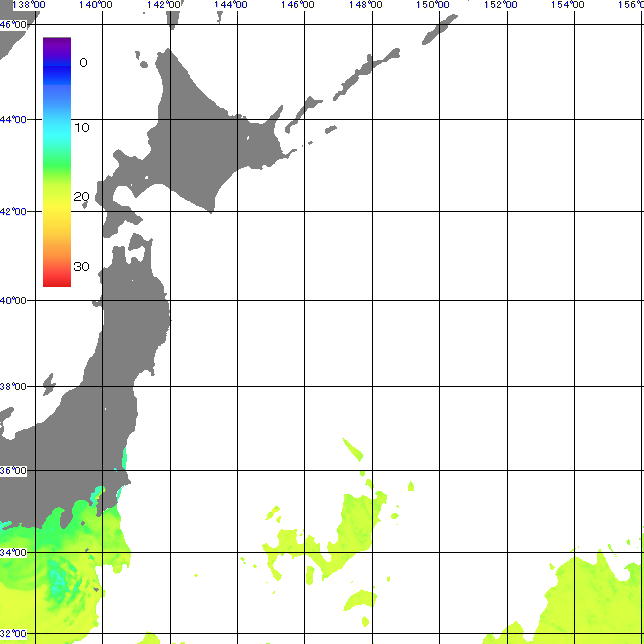Screen dimensions: 644x644
Task: Click the 144°00 longitude label at top
Action: pos(230,5)
